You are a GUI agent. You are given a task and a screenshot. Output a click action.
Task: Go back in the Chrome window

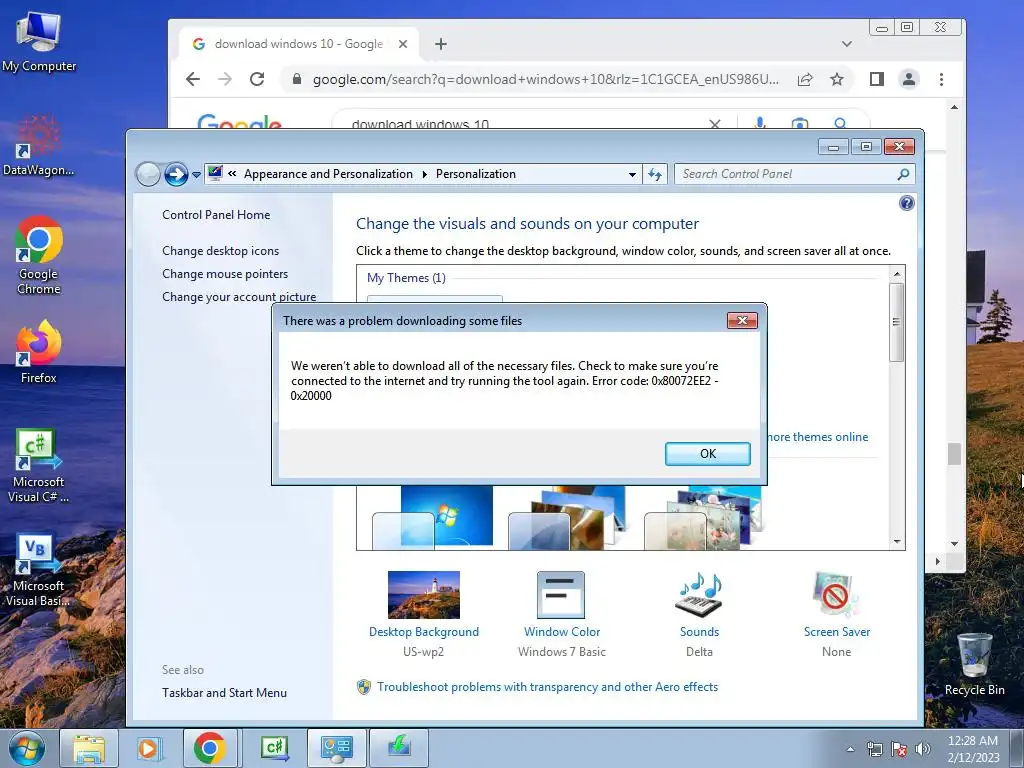pyautogui.click(x=193, y=79)
